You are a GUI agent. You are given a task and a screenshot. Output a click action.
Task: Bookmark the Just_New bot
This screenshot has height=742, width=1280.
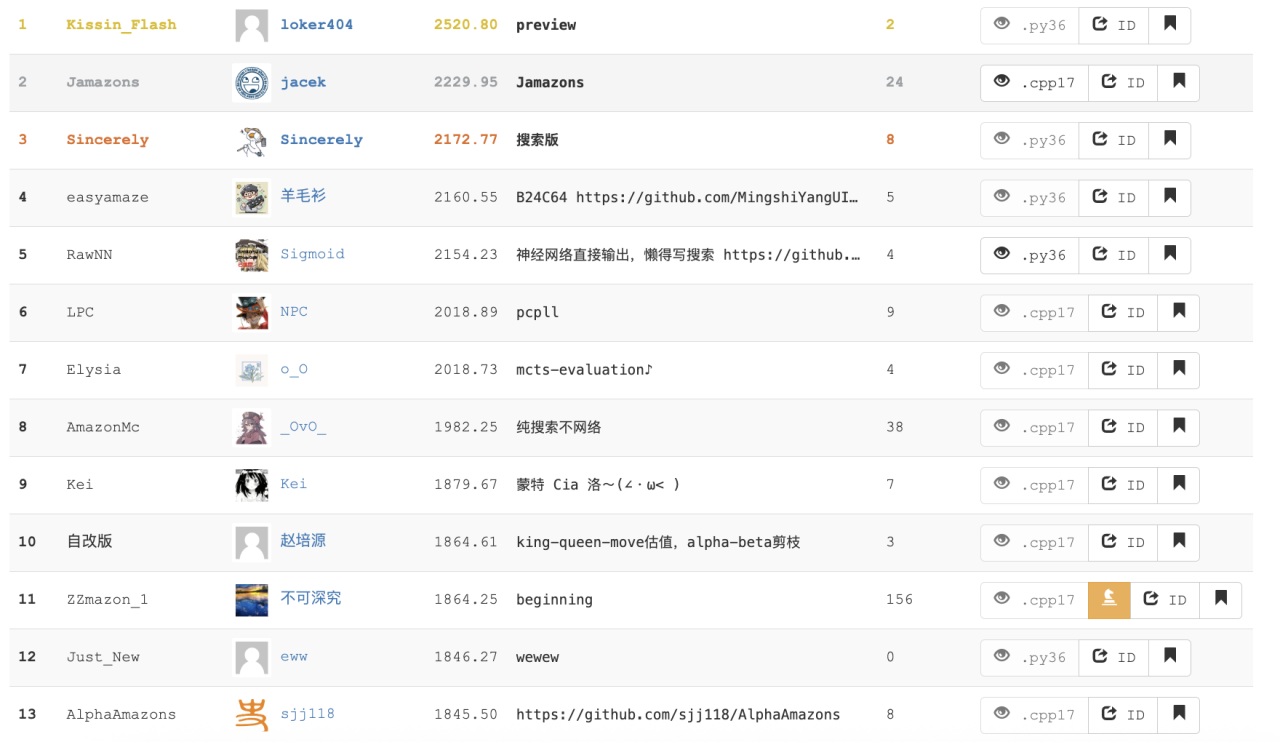tap(1170, 658)
